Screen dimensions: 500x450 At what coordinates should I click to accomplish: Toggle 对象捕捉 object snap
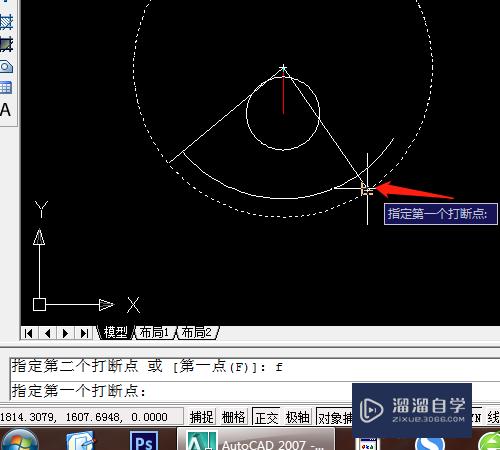coord(334,417)
